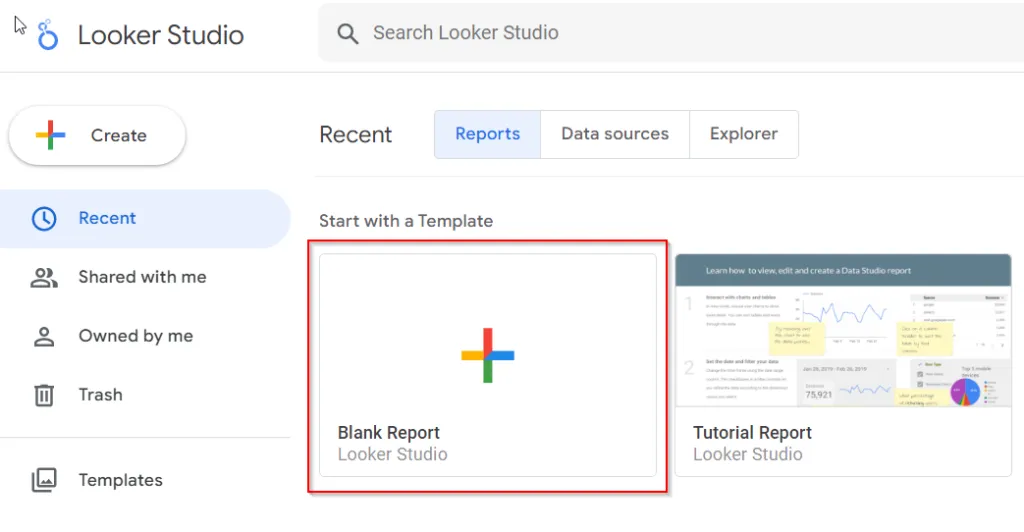
Task: Click the Blank Report plus icon
Action: 488,355
